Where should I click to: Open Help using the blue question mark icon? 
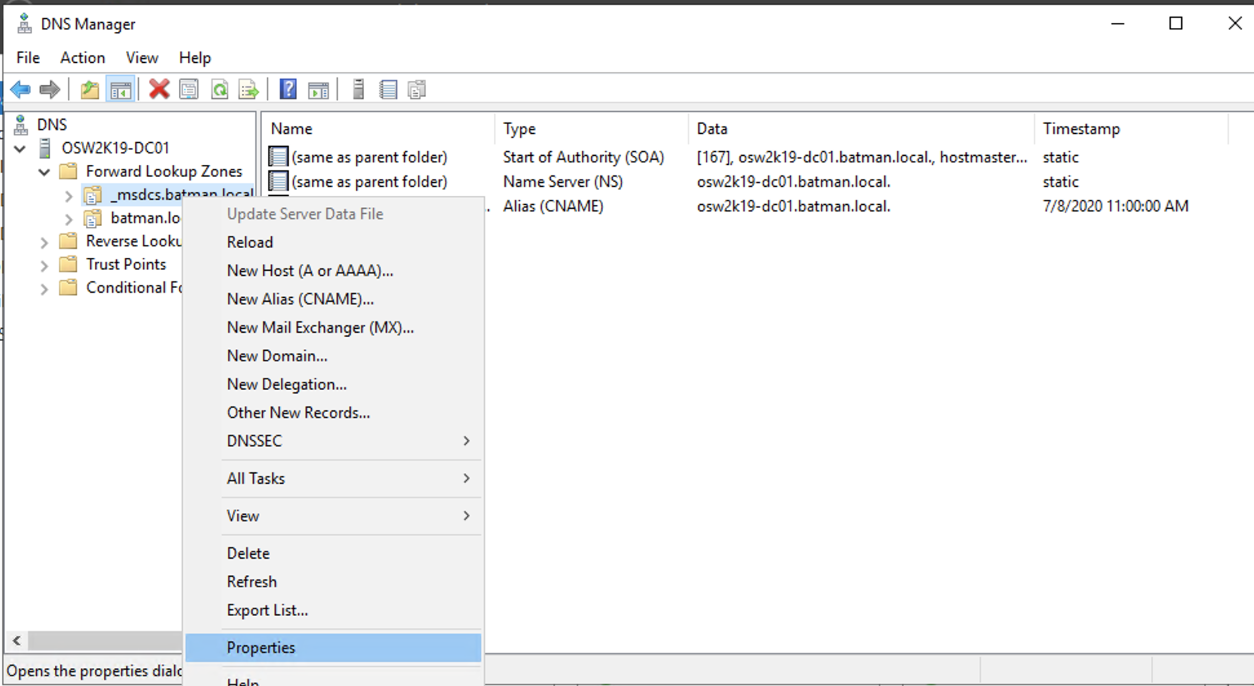pos(286,89)
